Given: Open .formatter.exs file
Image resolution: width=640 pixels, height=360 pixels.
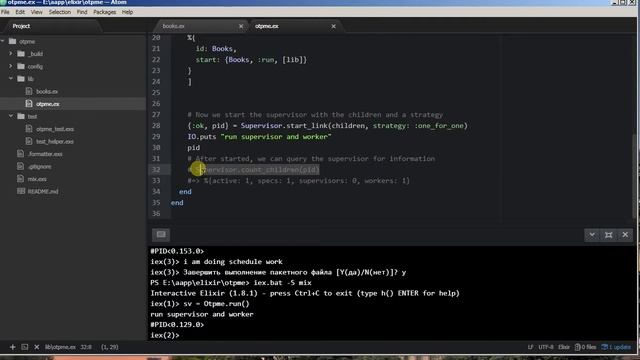Looking at the screenshot, I should tap(45, 154).
